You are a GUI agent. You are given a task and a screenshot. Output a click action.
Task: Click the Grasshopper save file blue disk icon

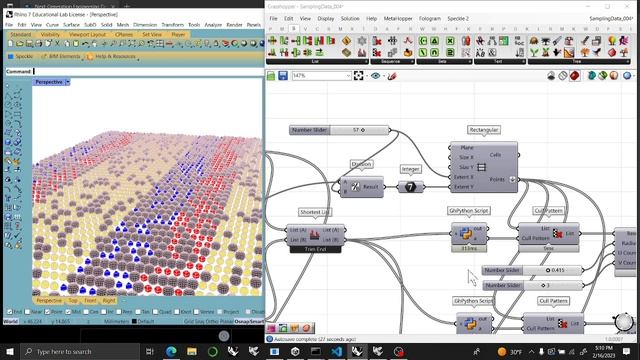[x=283, y=76]
